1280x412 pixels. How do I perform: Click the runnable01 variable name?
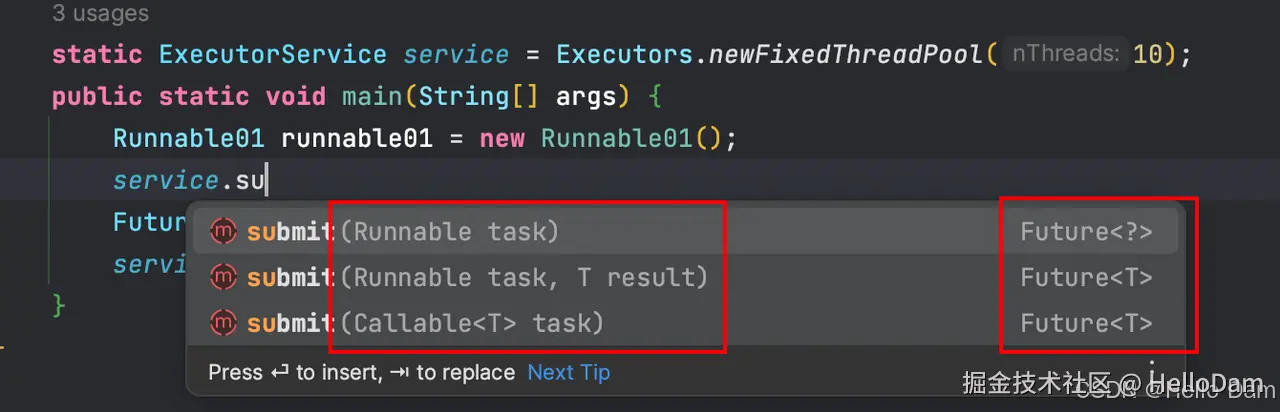tap(356, 138)
